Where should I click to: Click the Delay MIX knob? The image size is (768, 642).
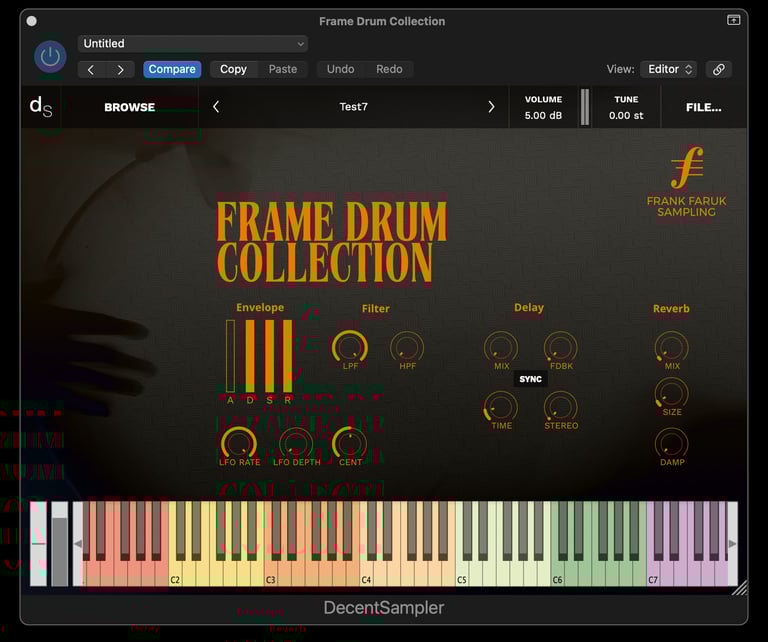click(x=501, y=347)
